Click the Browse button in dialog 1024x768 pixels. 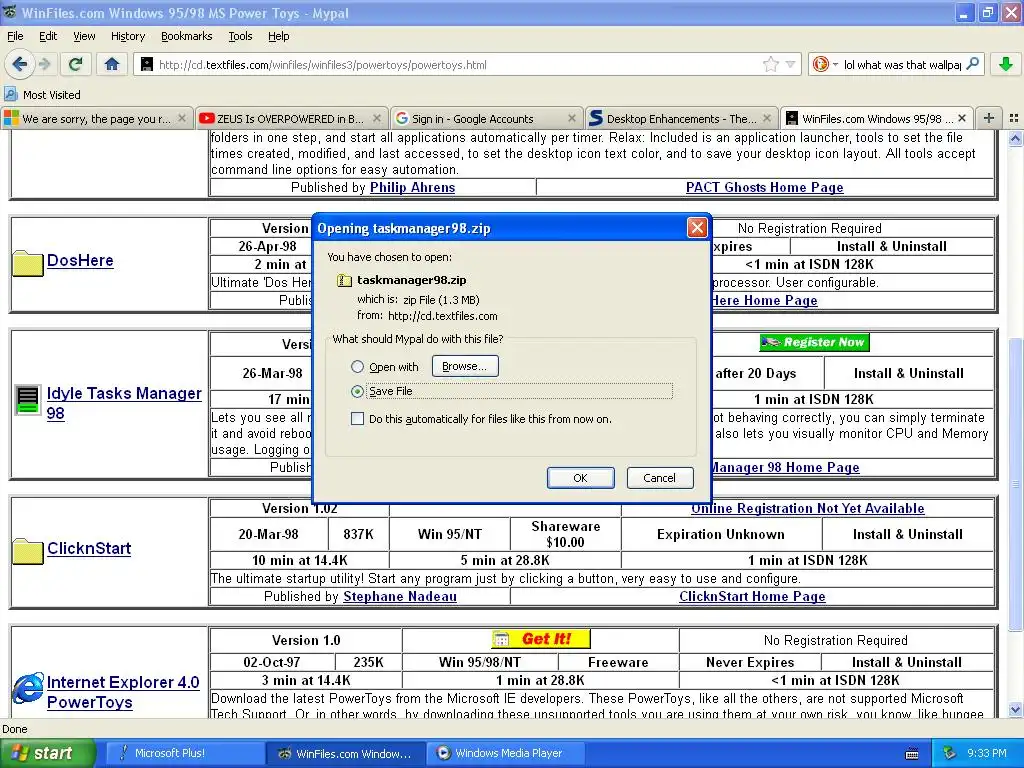[x=465, y=366]
